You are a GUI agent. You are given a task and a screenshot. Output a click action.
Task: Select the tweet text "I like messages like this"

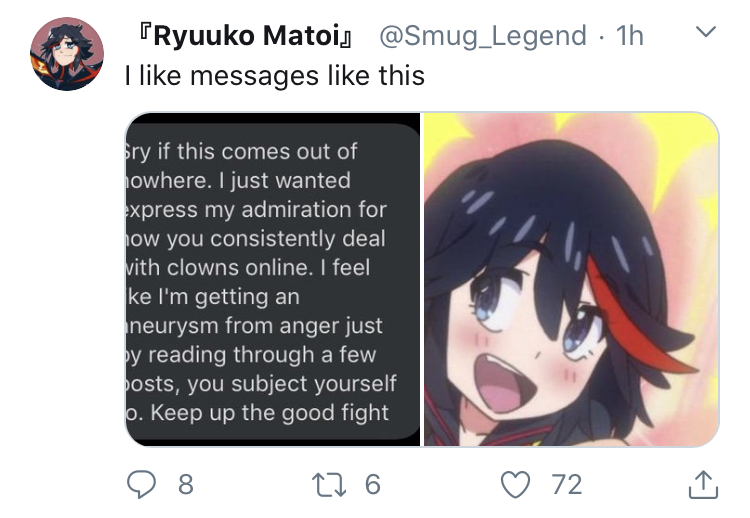click(275, 76)
